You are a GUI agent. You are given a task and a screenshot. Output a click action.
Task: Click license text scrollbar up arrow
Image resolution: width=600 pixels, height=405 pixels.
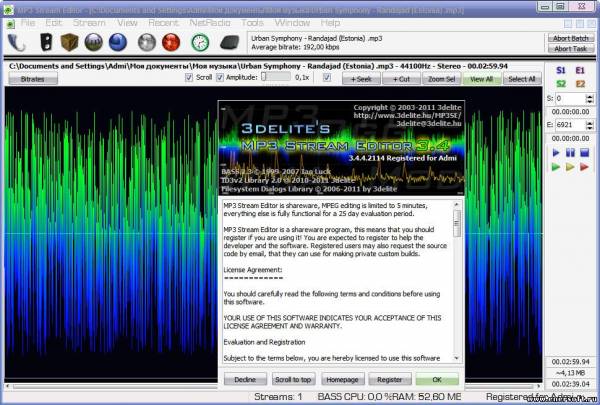point(456,205)
